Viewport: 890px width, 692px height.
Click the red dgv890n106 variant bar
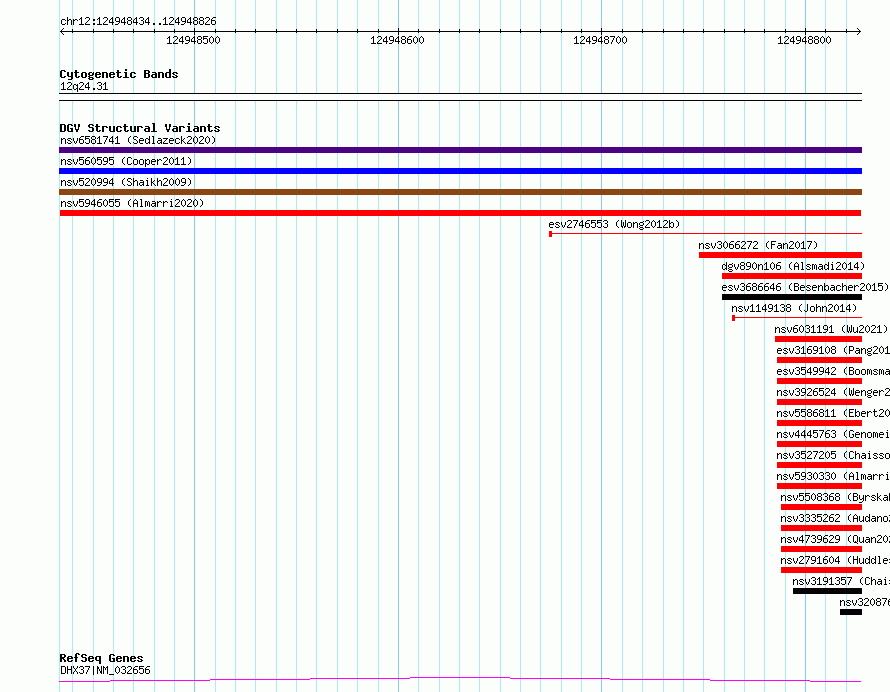[x=792, y=276]
